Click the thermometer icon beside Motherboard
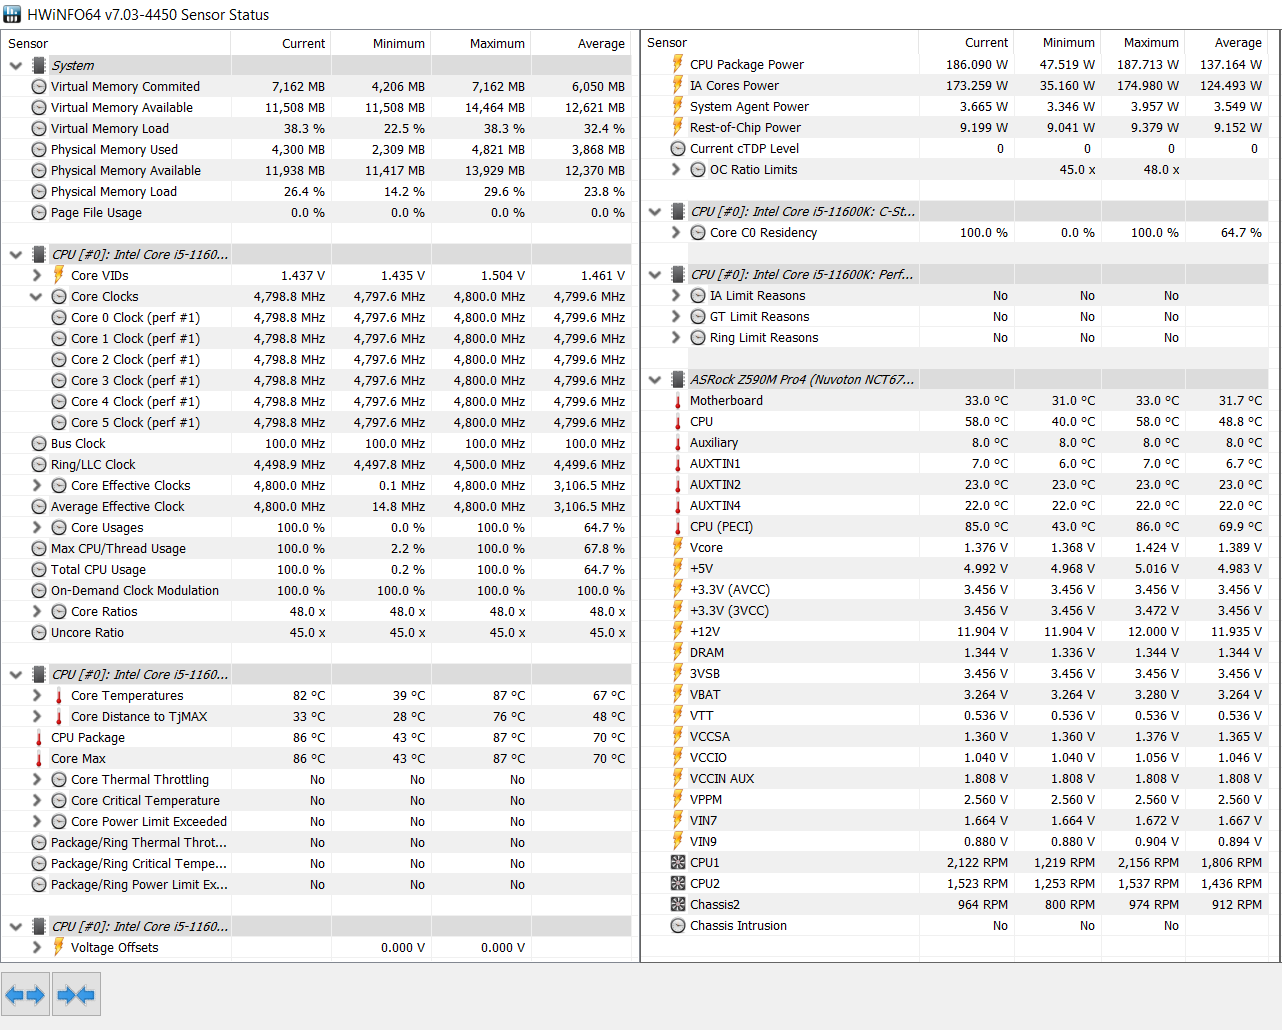This screenshot has width=1282, height=1030. (x=678, y=400)
